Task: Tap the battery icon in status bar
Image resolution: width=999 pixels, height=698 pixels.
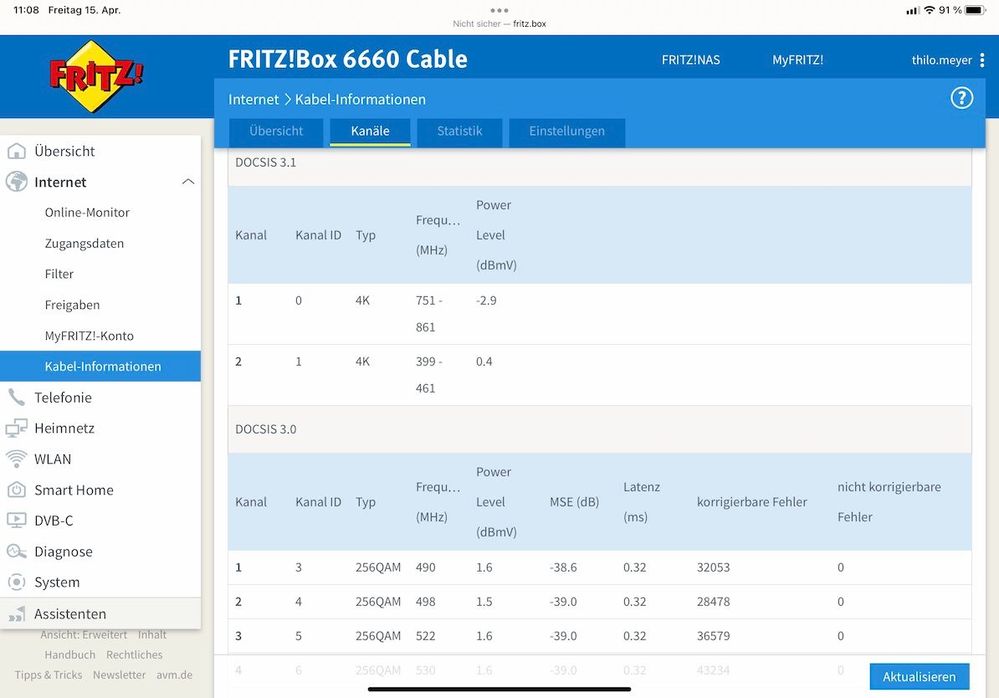Action: coord(975,10)
